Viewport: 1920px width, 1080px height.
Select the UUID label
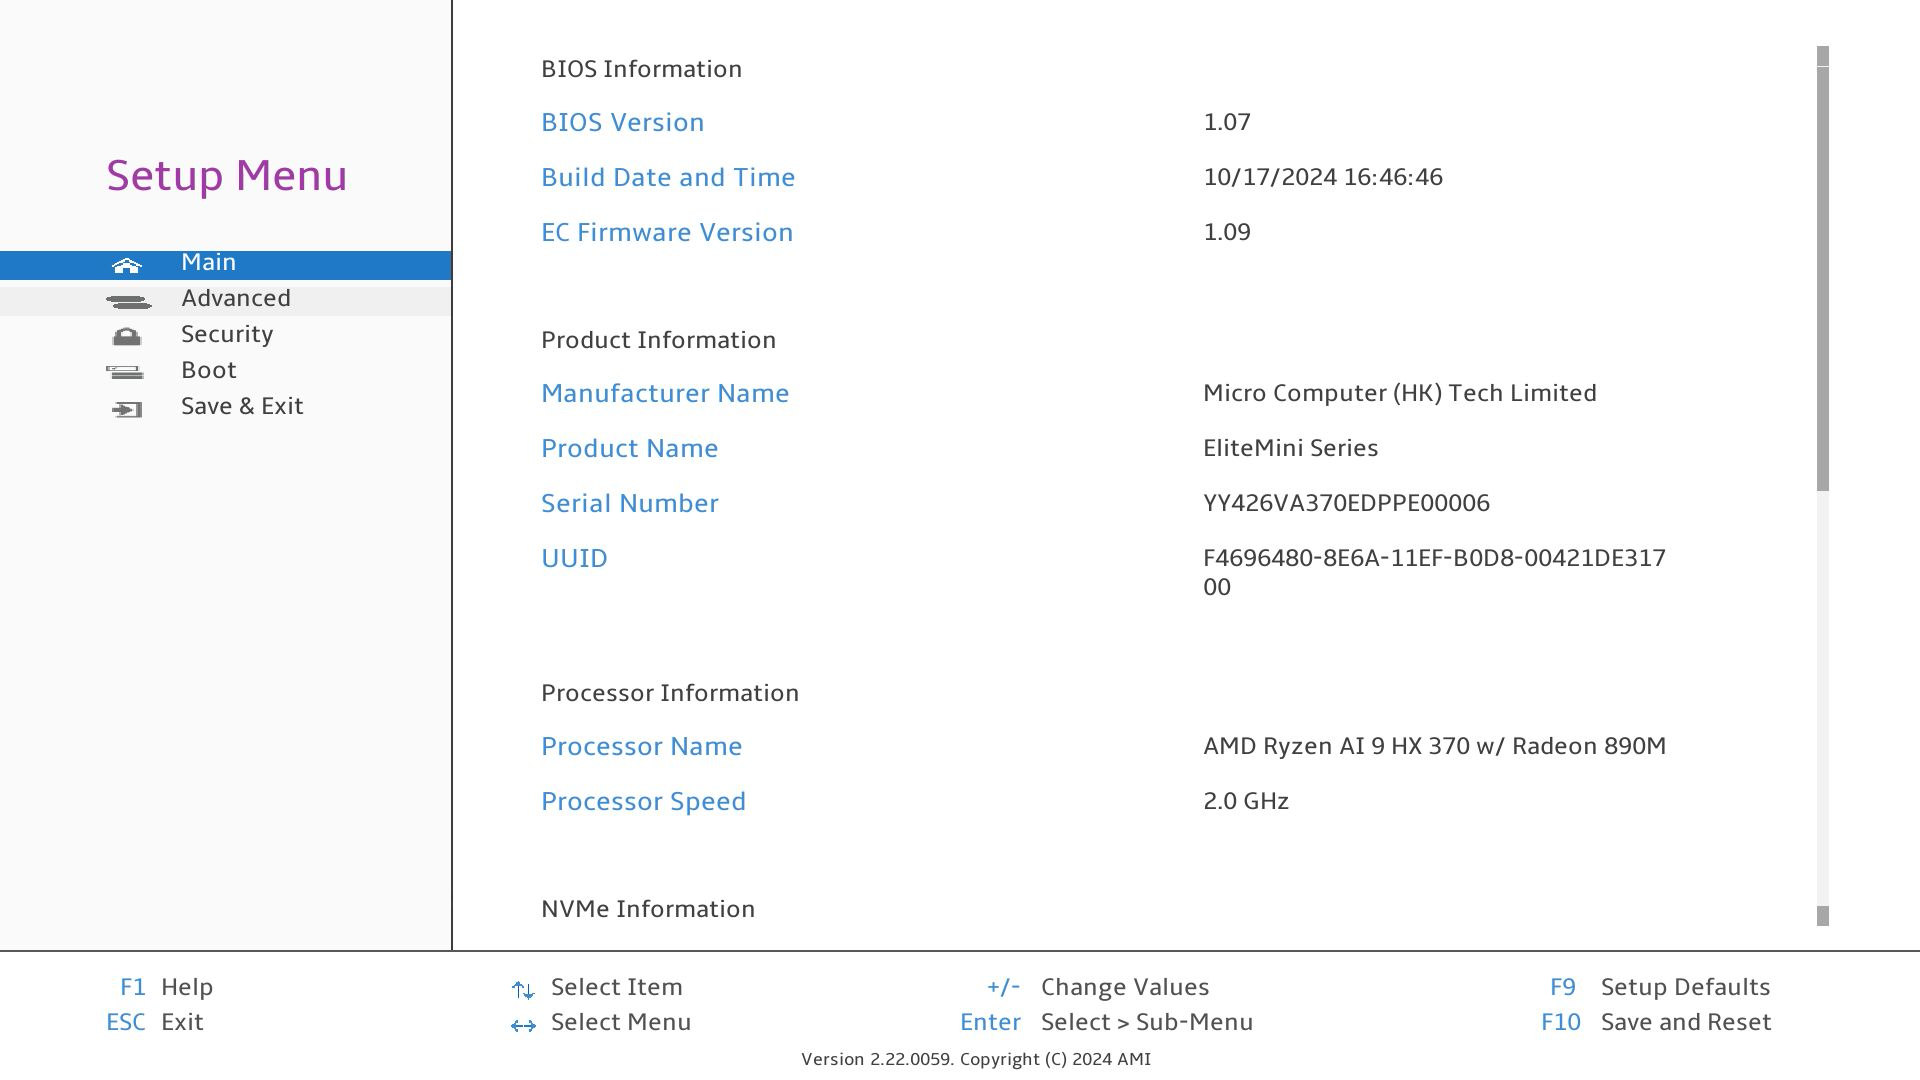[574, 558]
